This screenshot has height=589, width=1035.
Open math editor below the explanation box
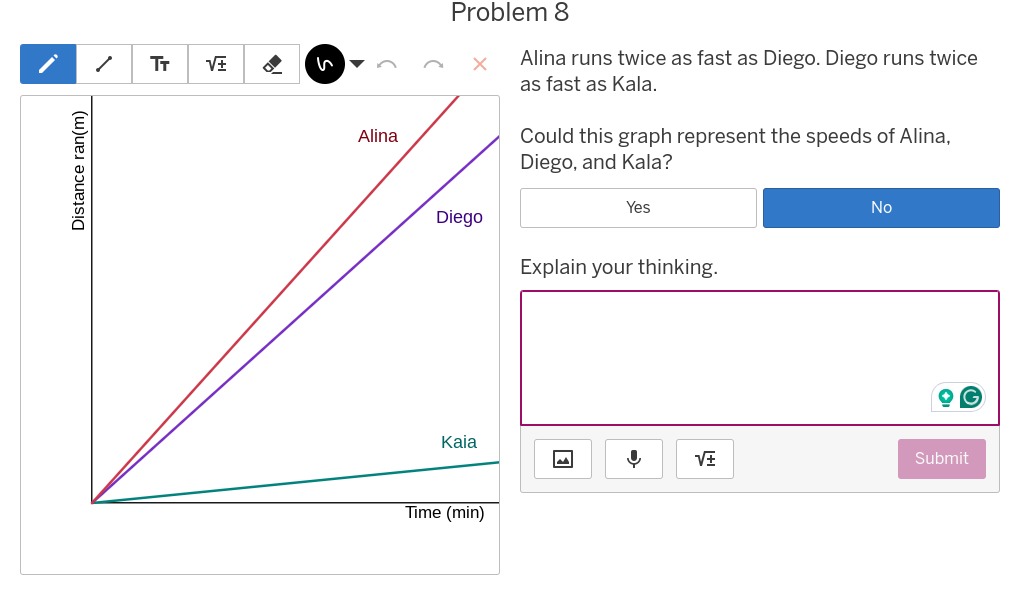pos(705,459)
